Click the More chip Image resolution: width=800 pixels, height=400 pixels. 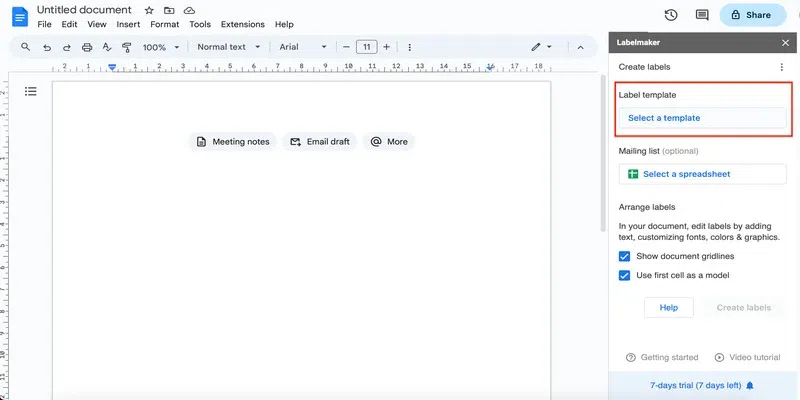click(389, 142)
